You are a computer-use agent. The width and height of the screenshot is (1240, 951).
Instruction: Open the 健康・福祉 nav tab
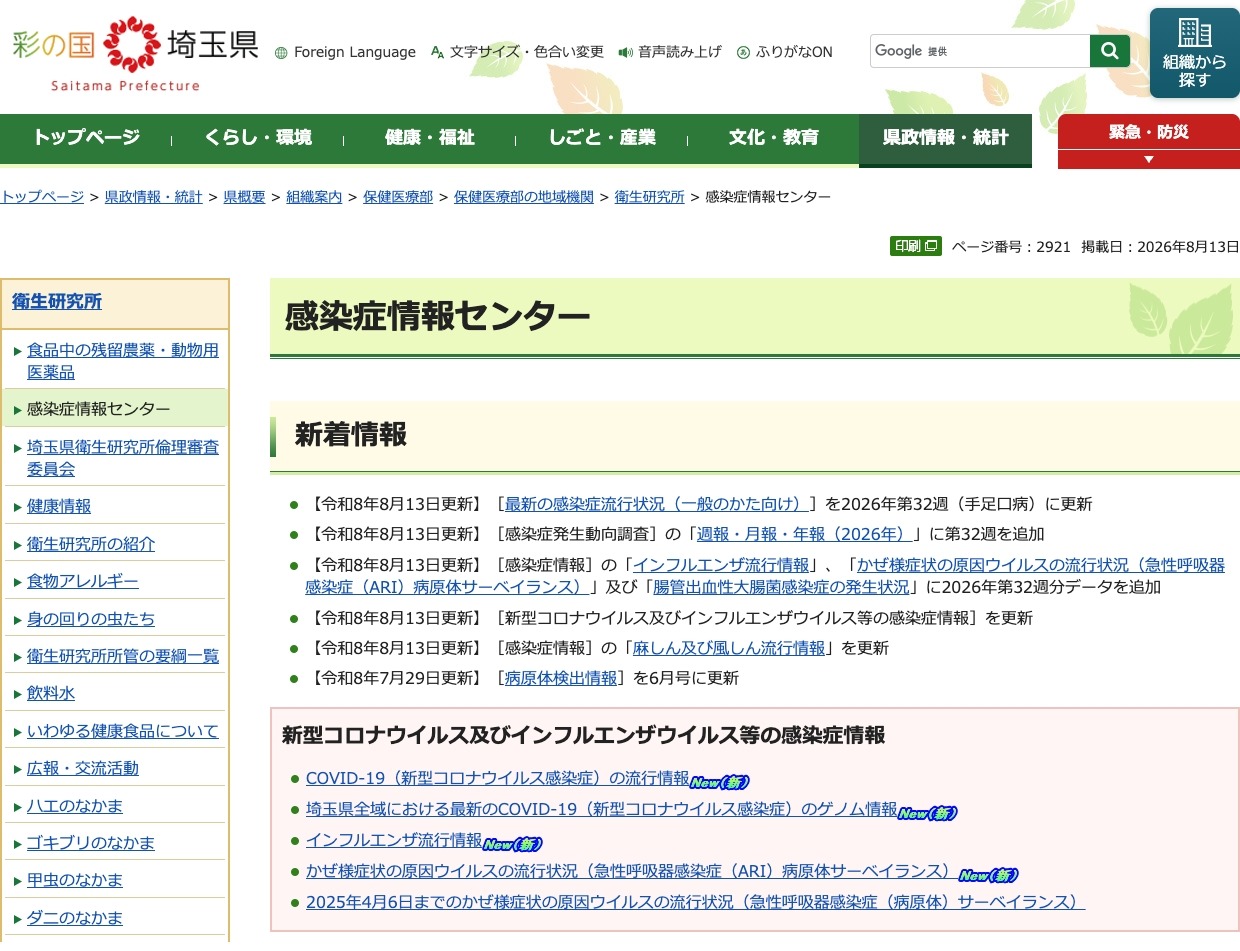click(x=430, y=138)
